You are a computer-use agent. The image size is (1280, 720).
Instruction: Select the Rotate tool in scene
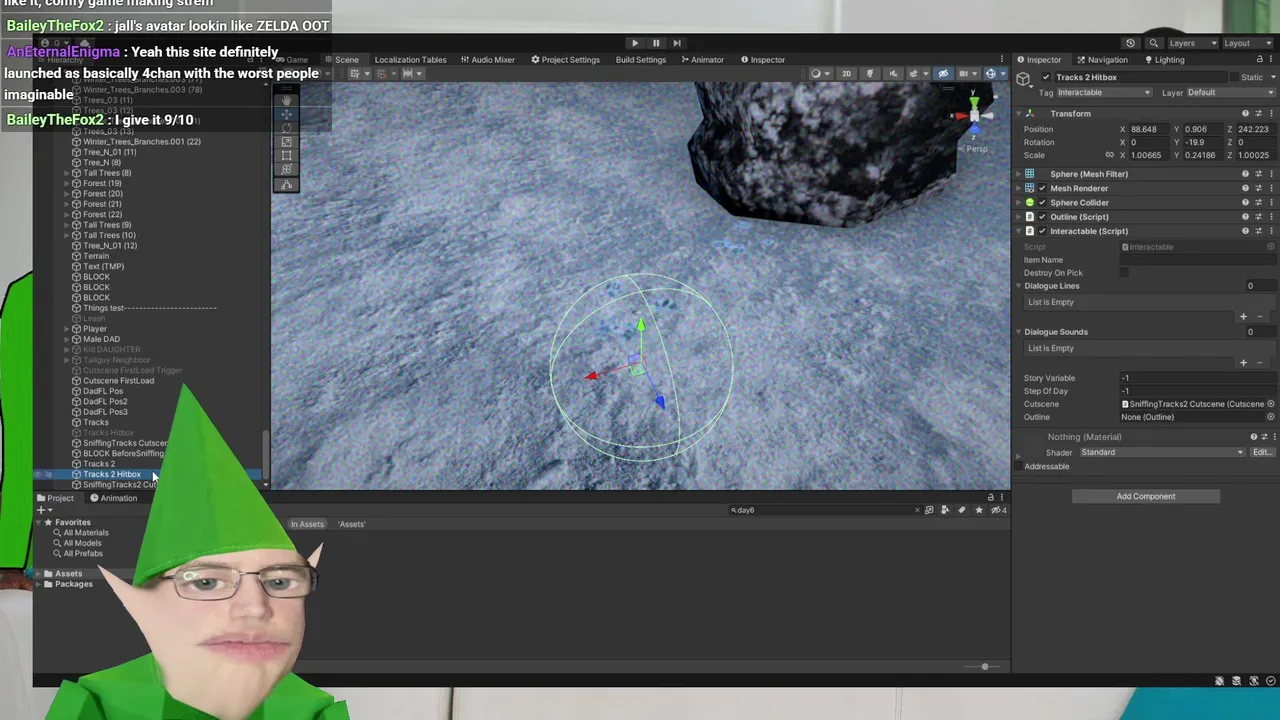pyautogui.click(x=286, y=129)
